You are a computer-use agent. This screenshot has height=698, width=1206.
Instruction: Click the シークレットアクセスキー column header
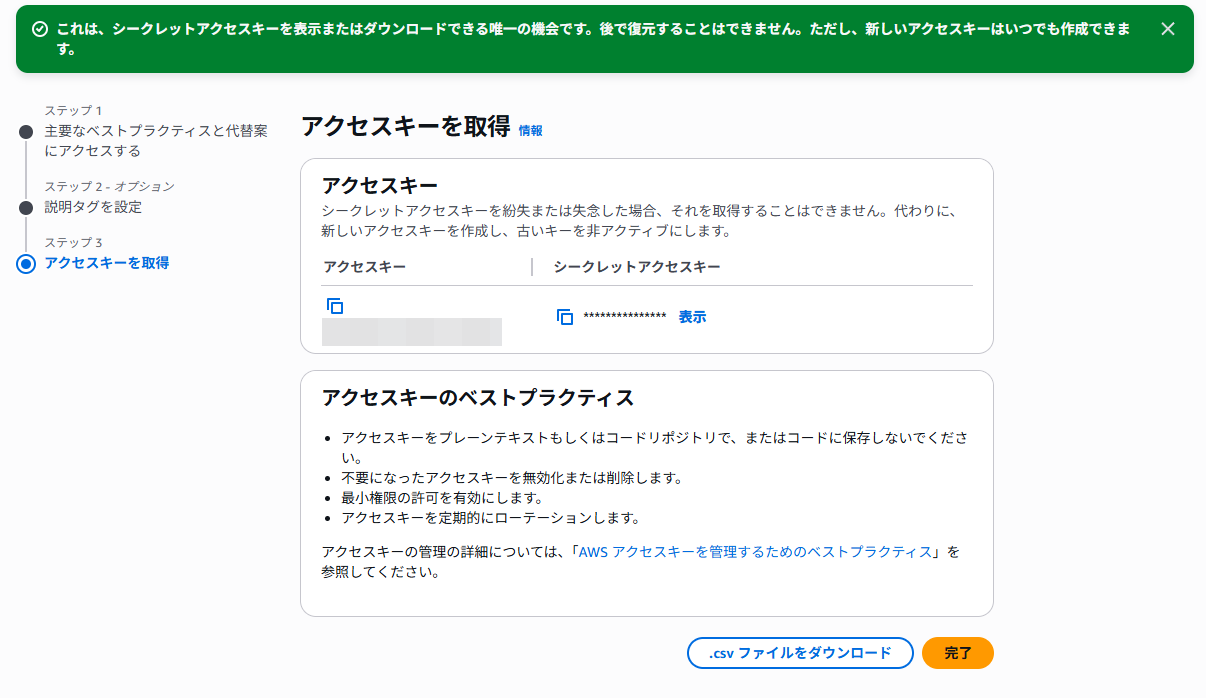pyautogui.click(x=637, y=267)
